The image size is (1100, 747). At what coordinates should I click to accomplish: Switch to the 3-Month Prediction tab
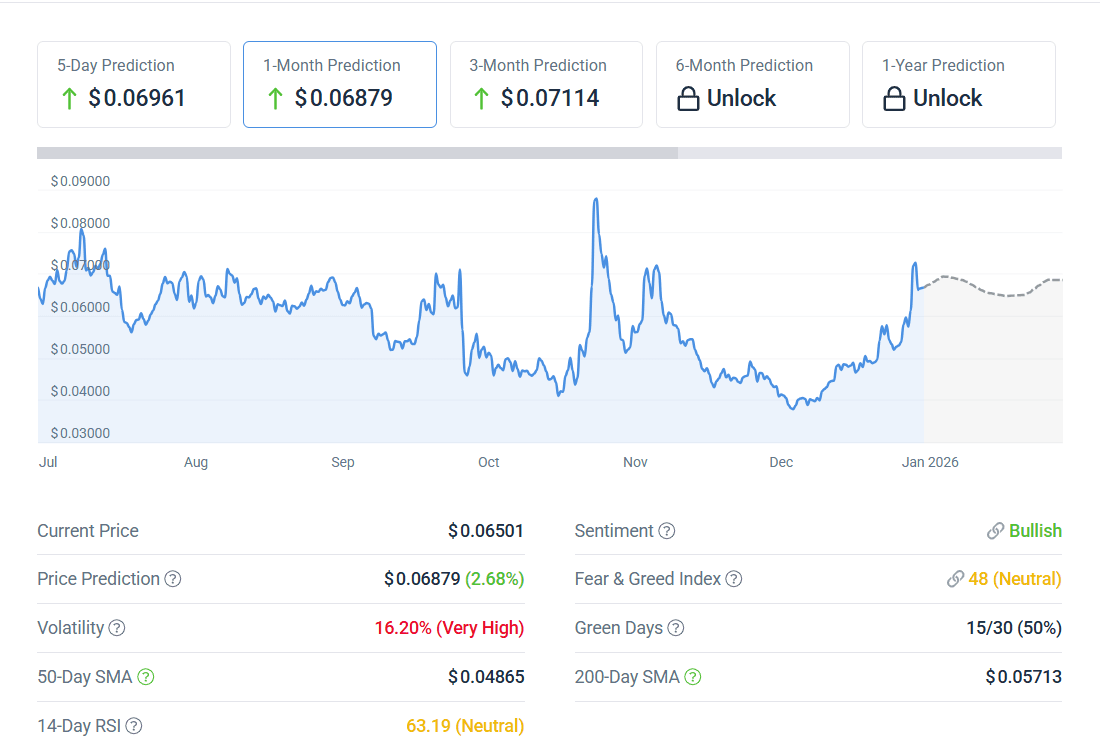(546, 85)
